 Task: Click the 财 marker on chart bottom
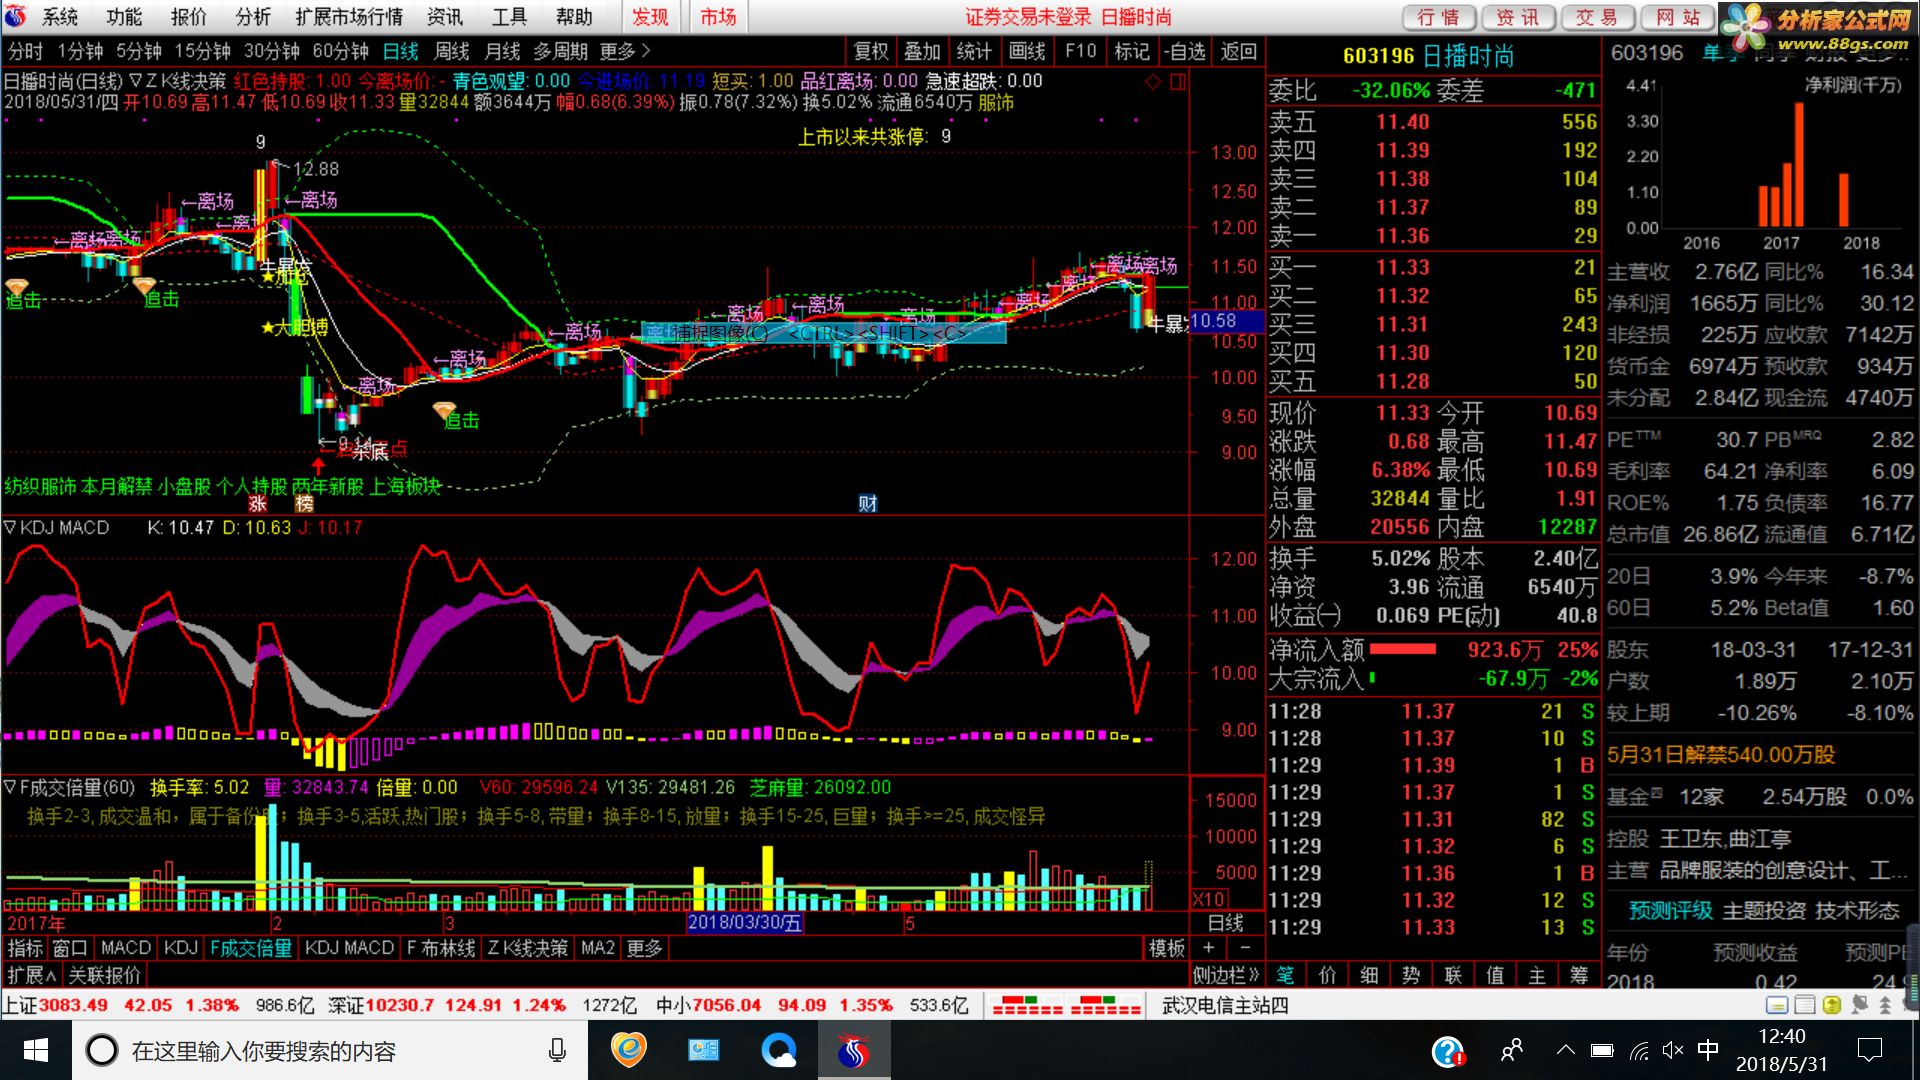tap(867, 504)
